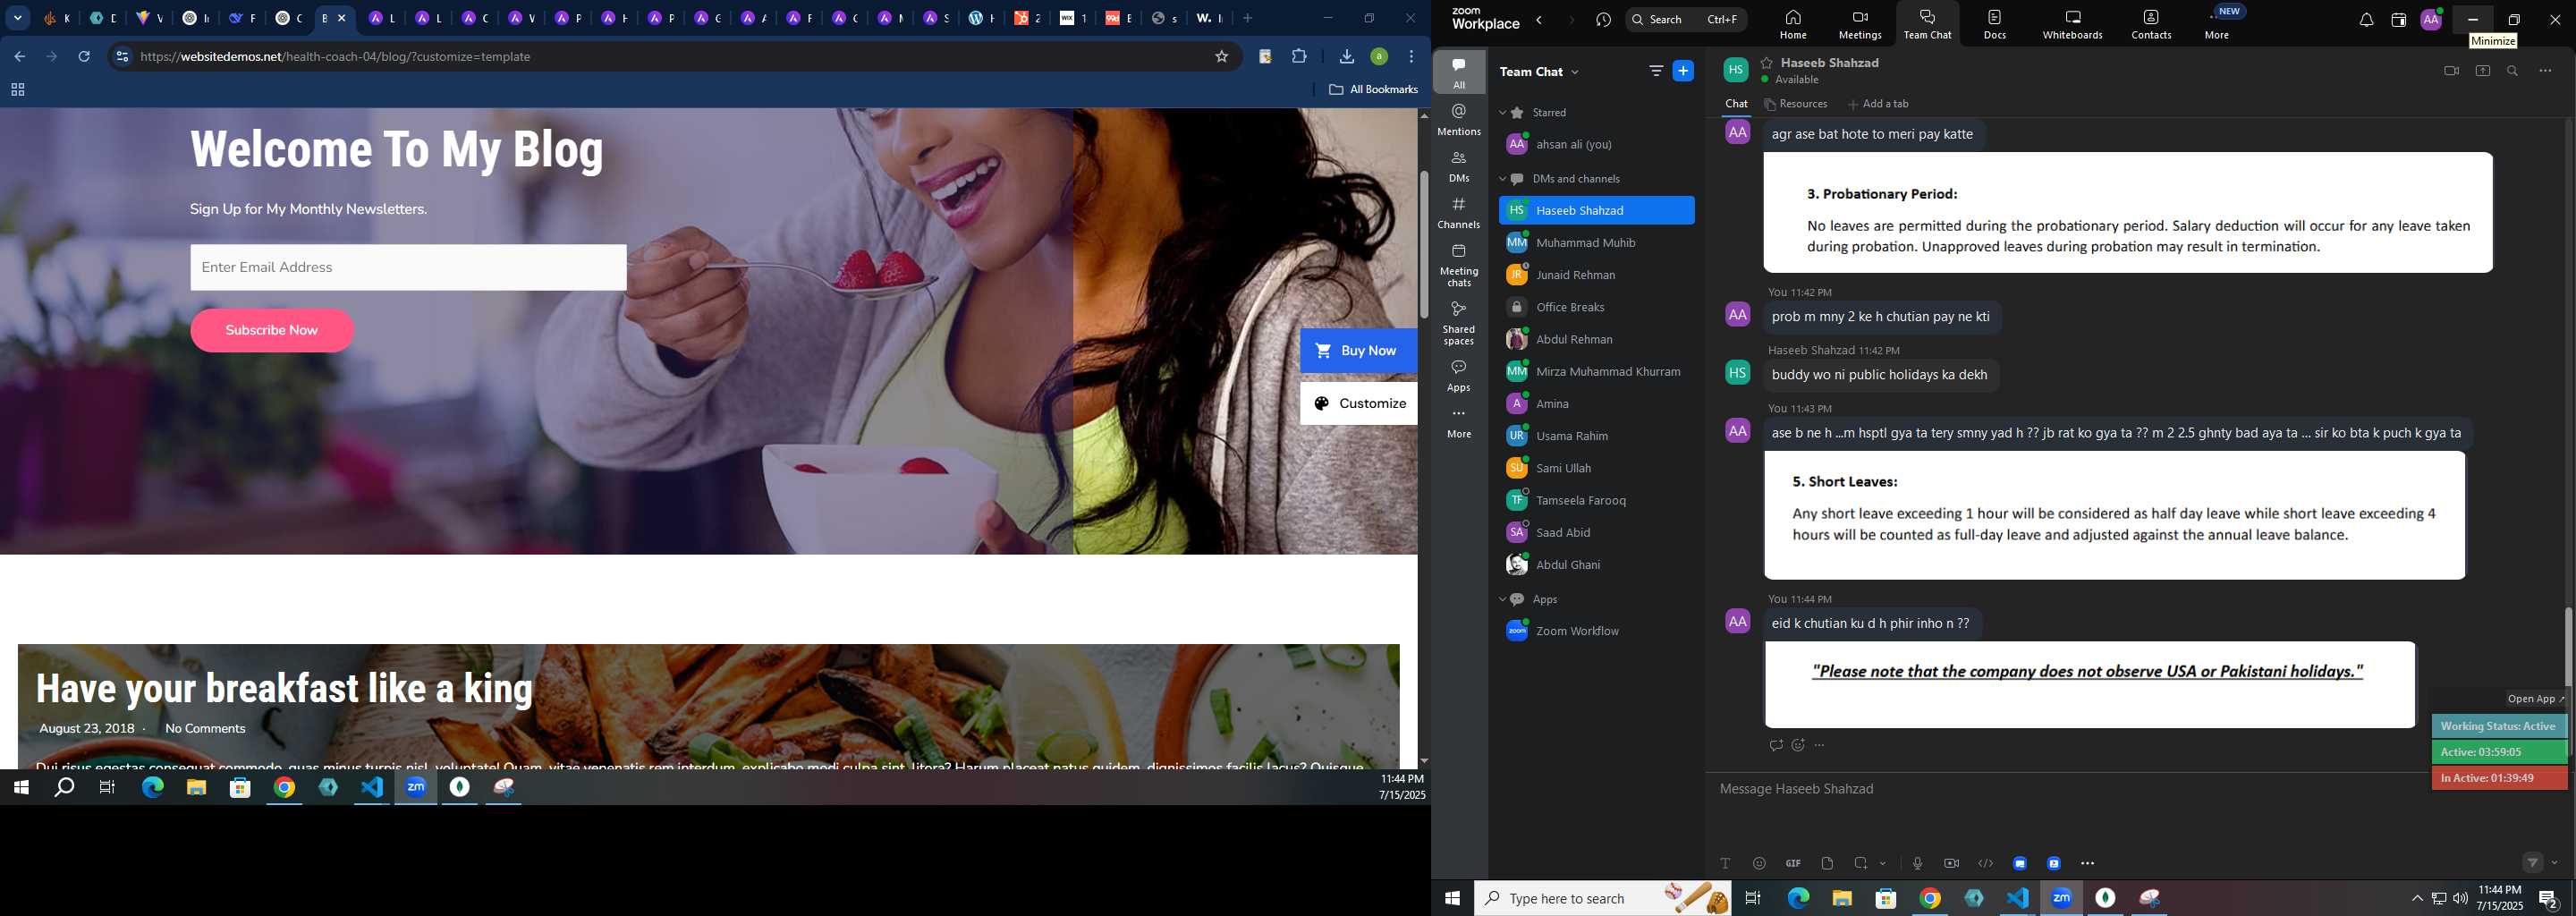Open Office Breaks channel

pos(1597,307)
